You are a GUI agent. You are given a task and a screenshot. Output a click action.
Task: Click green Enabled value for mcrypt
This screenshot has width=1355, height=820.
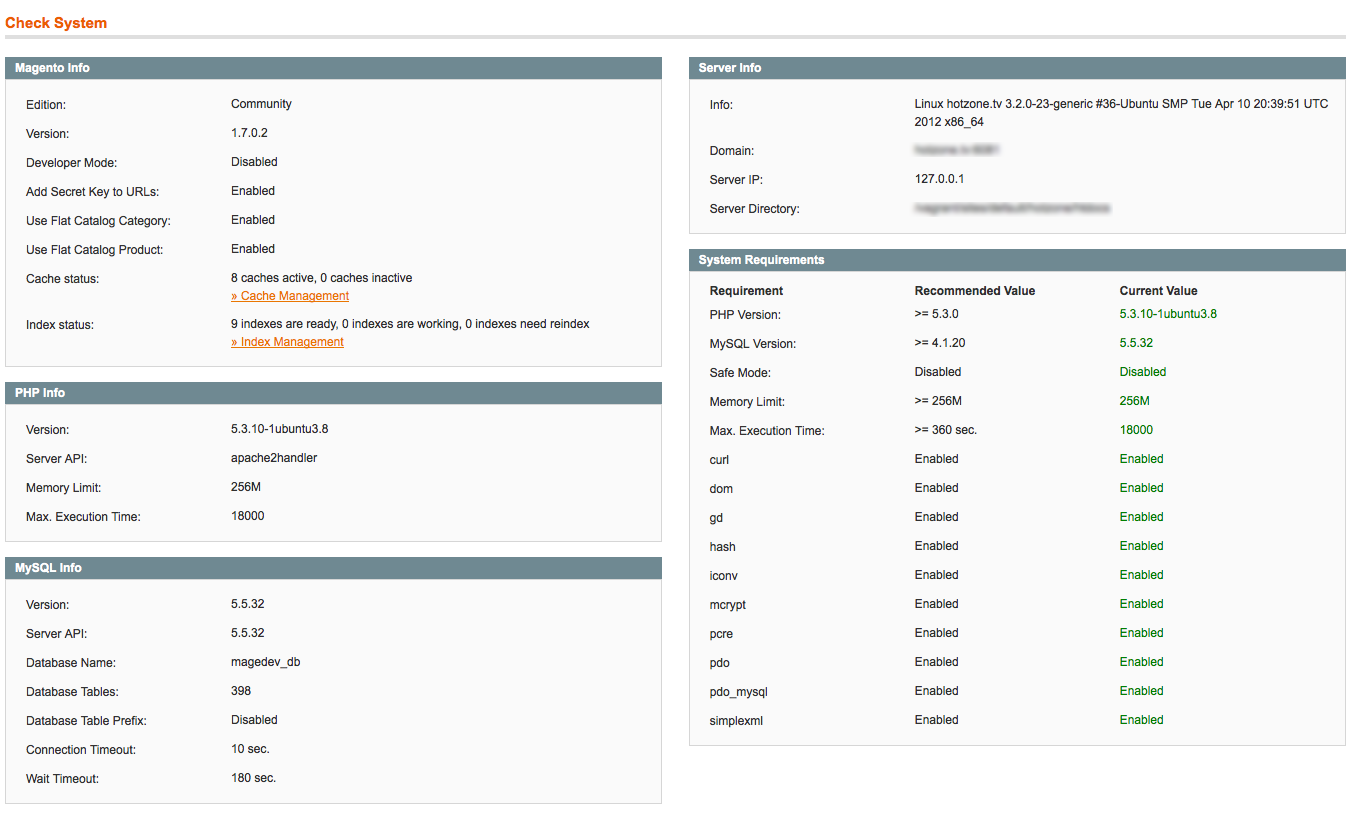click(x=1142, y=604)
